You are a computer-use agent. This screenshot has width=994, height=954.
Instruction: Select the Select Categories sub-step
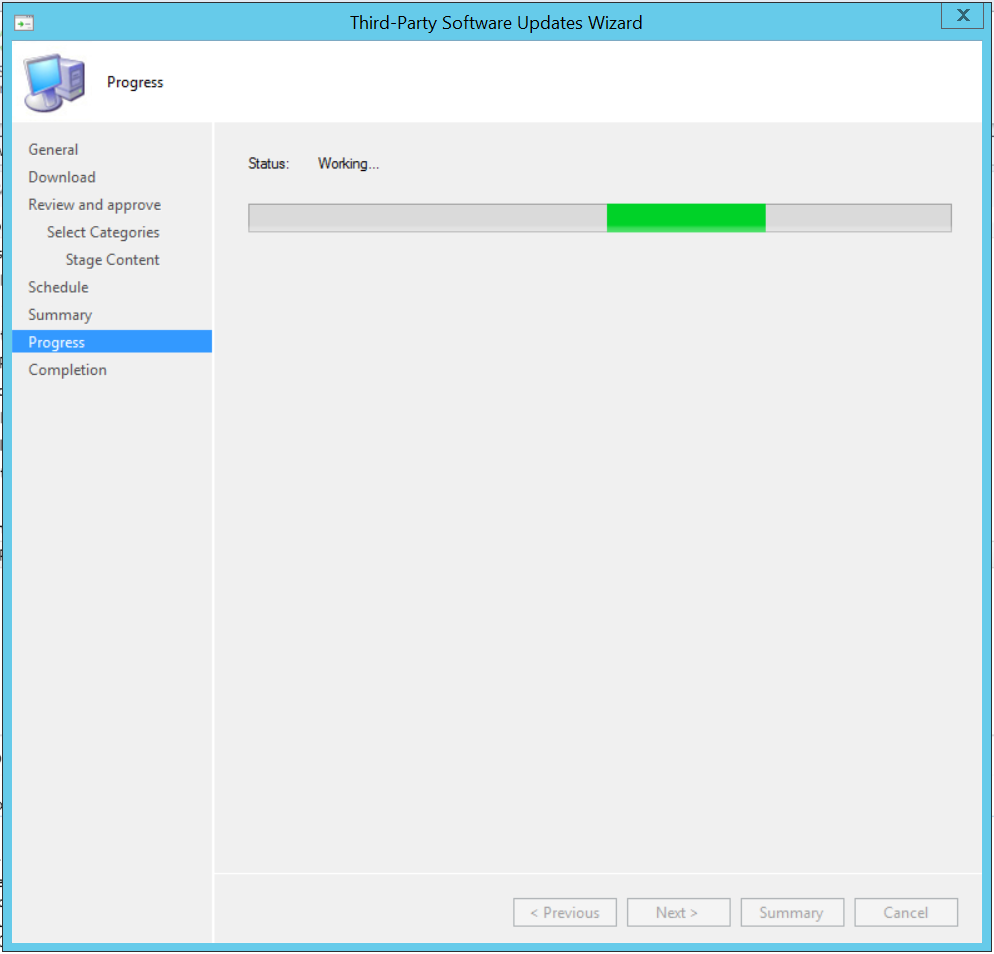click(103, 232)
